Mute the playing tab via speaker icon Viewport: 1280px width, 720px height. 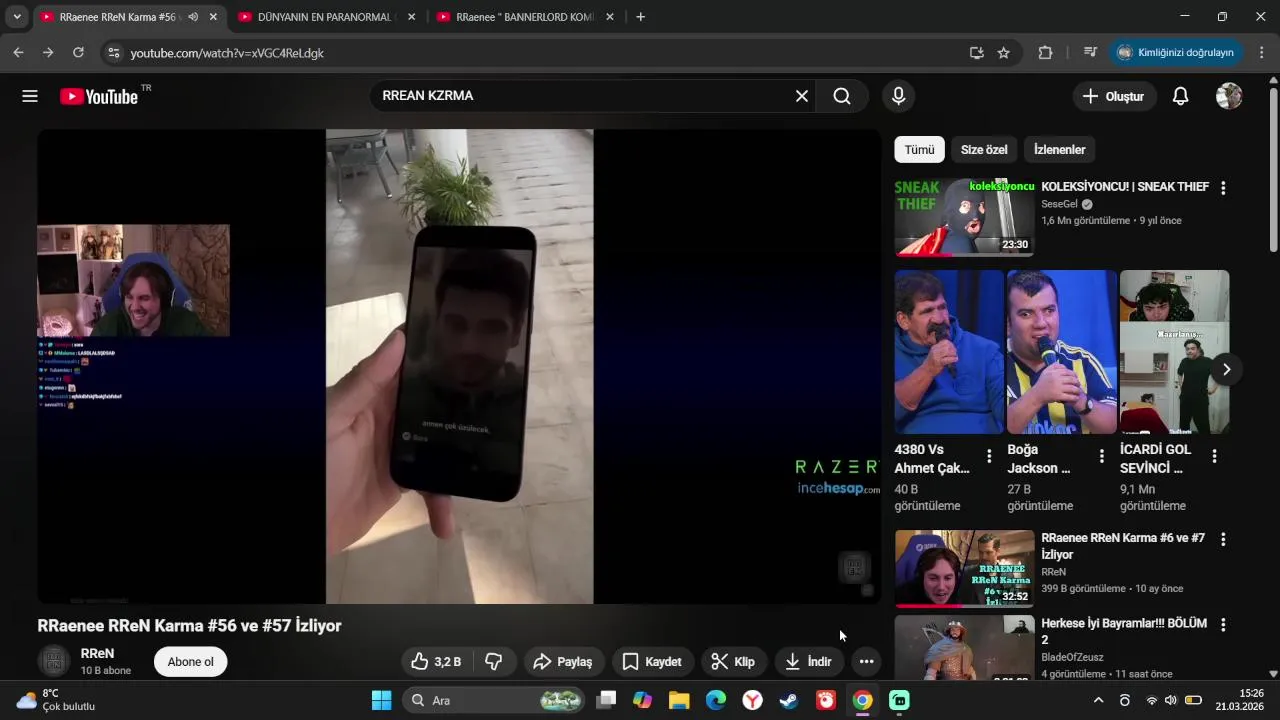(x=193, y=17)
